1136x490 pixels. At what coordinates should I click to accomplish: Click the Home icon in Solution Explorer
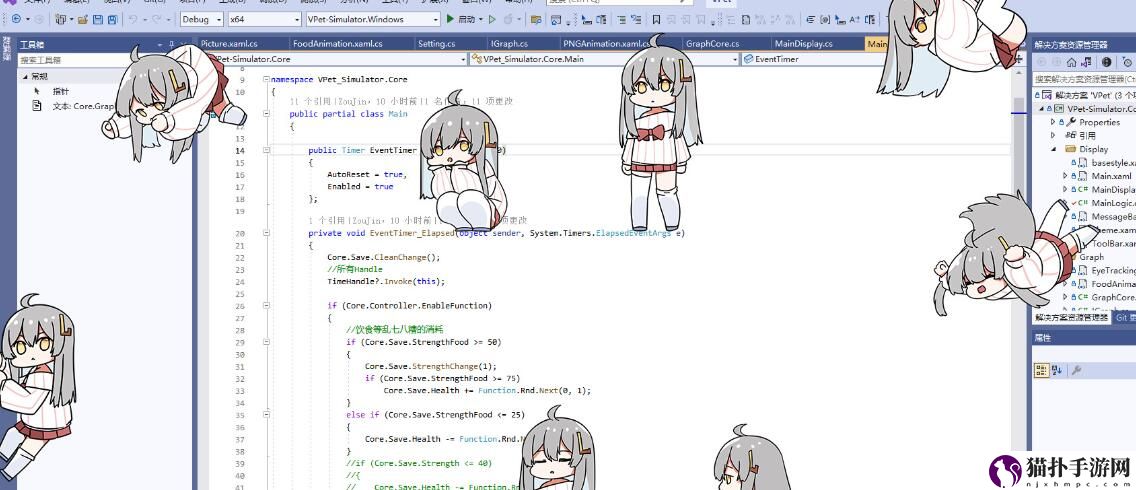pyautogui.click(x=1072, y=62)
